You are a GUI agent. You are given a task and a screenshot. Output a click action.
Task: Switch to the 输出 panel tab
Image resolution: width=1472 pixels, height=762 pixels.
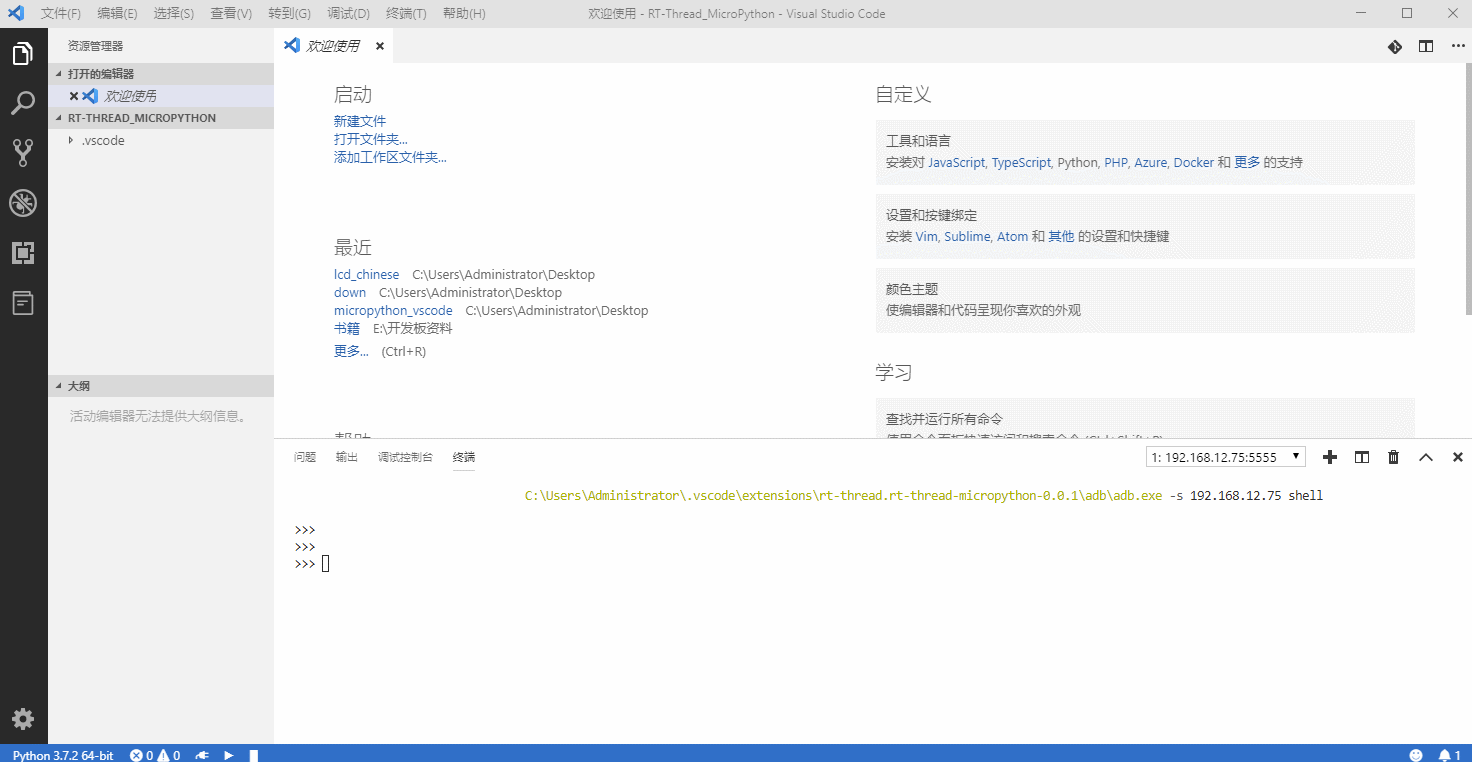[346, 457]
